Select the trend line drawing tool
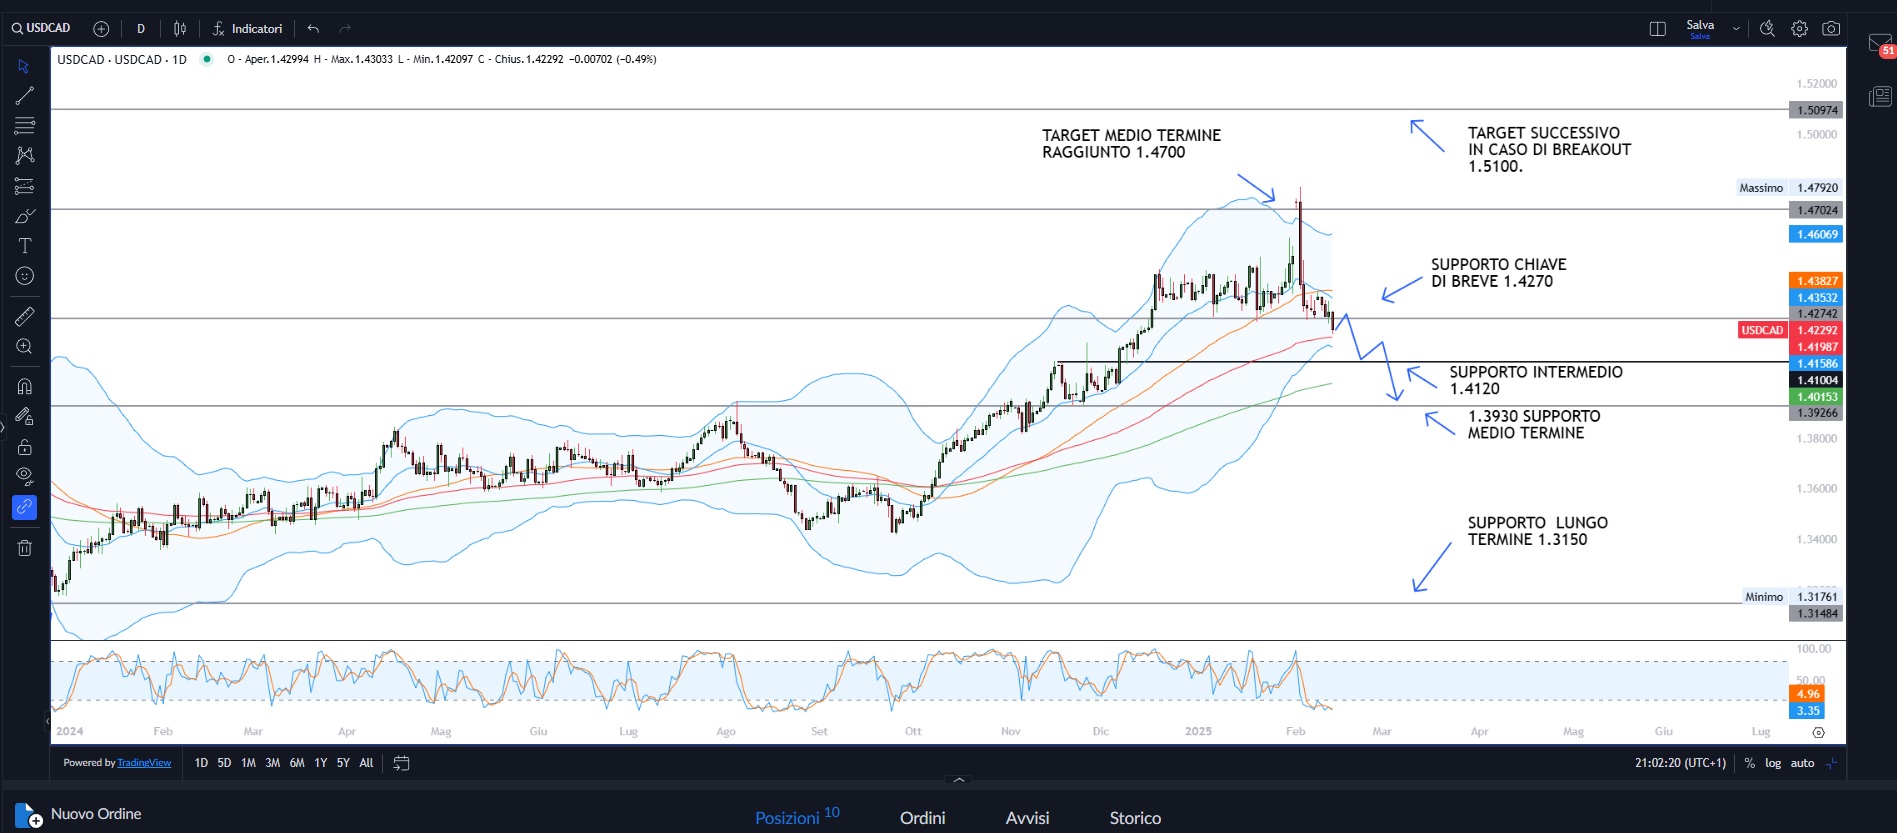1897x833 pixels. point(25,96)
